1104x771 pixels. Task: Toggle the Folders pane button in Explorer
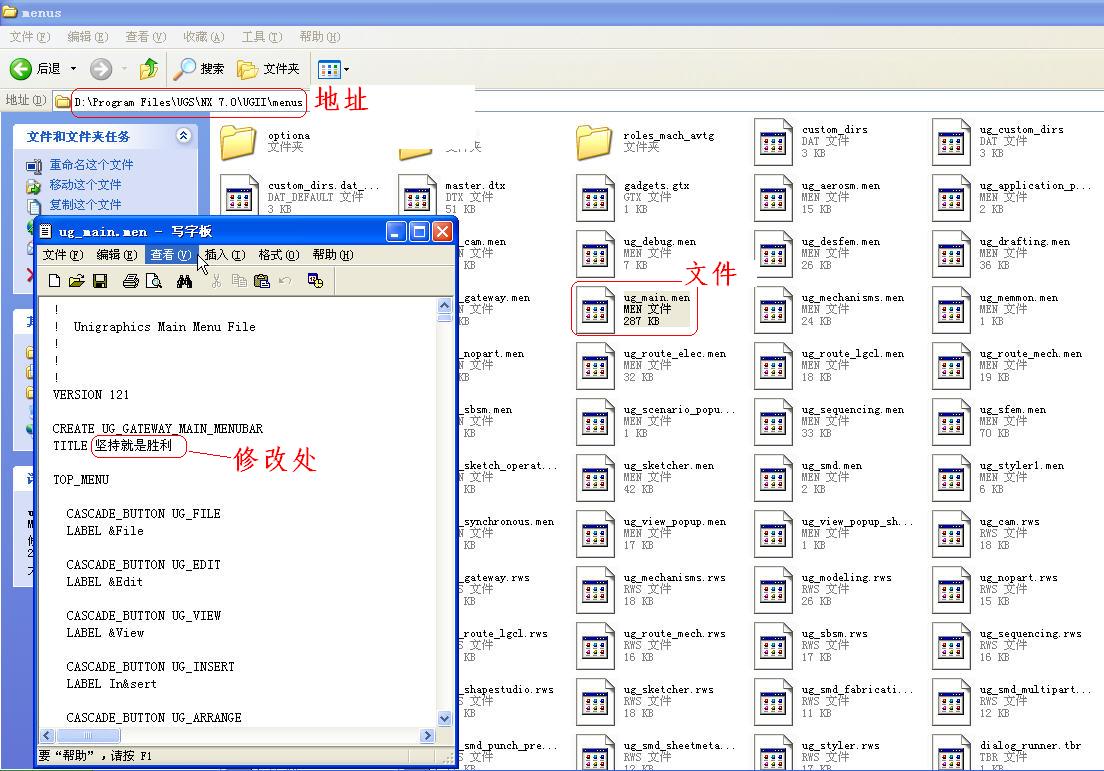pyautogui.click(x=268, y=68)
